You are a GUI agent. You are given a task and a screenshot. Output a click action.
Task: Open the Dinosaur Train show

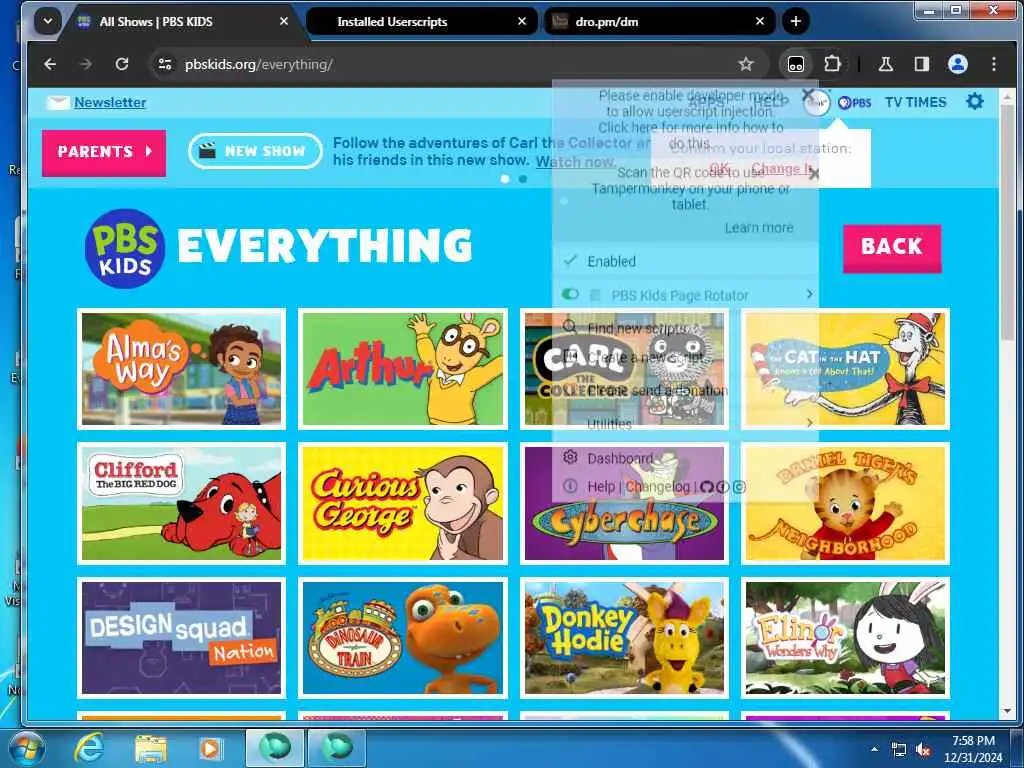point(403,638)
